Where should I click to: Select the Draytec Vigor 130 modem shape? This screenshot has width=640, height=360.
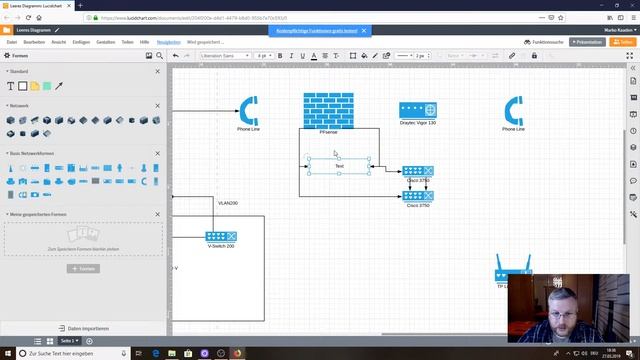418,110
